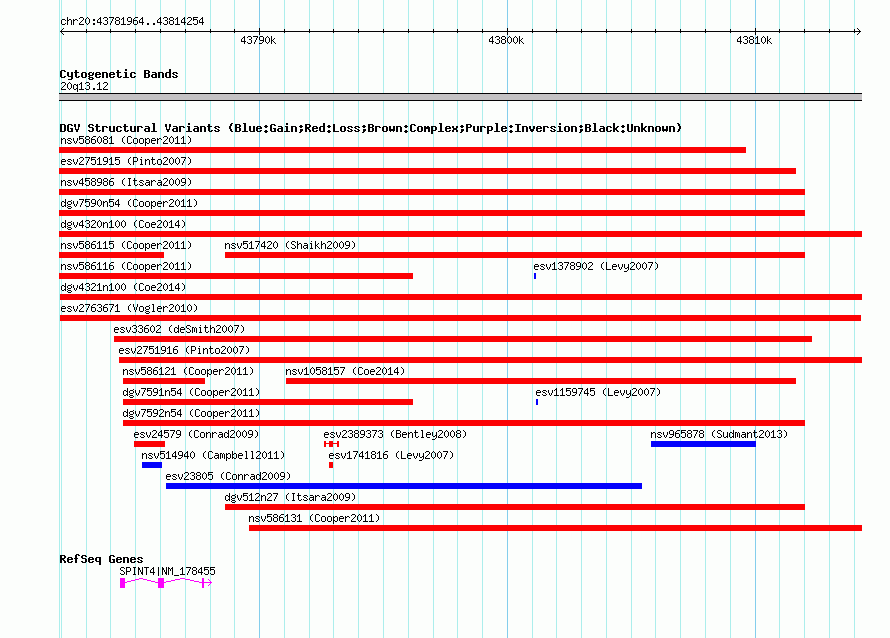
Task: Click the nsv965878 (Sudmant2013) label
Action: (x=719, y=434)
